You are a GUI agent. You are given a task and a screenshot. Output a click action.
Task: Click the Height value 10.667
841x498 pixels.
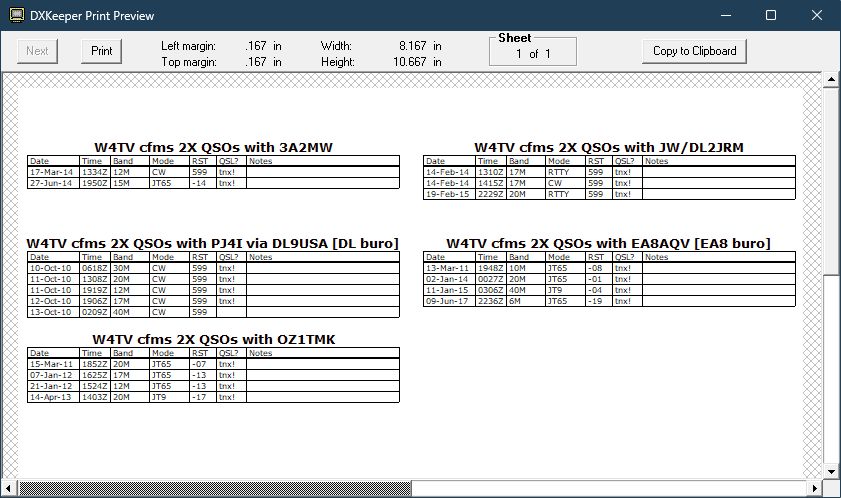[410, 62]
